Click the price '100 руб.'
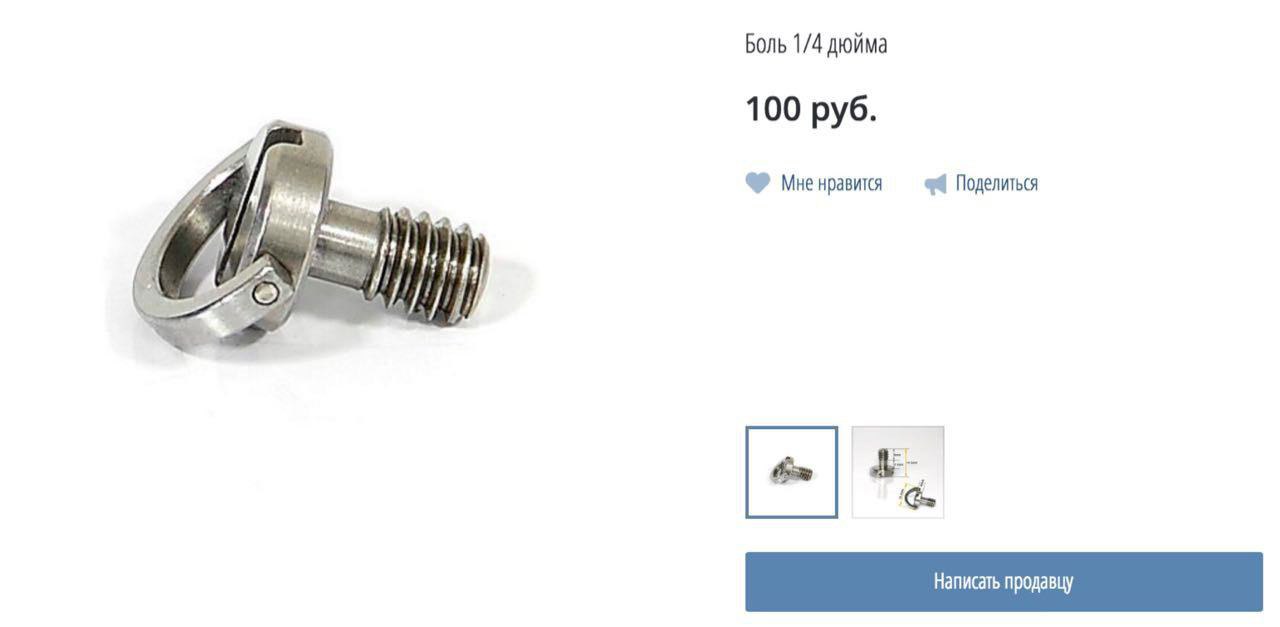1280x627 pixels. [811, 109]
